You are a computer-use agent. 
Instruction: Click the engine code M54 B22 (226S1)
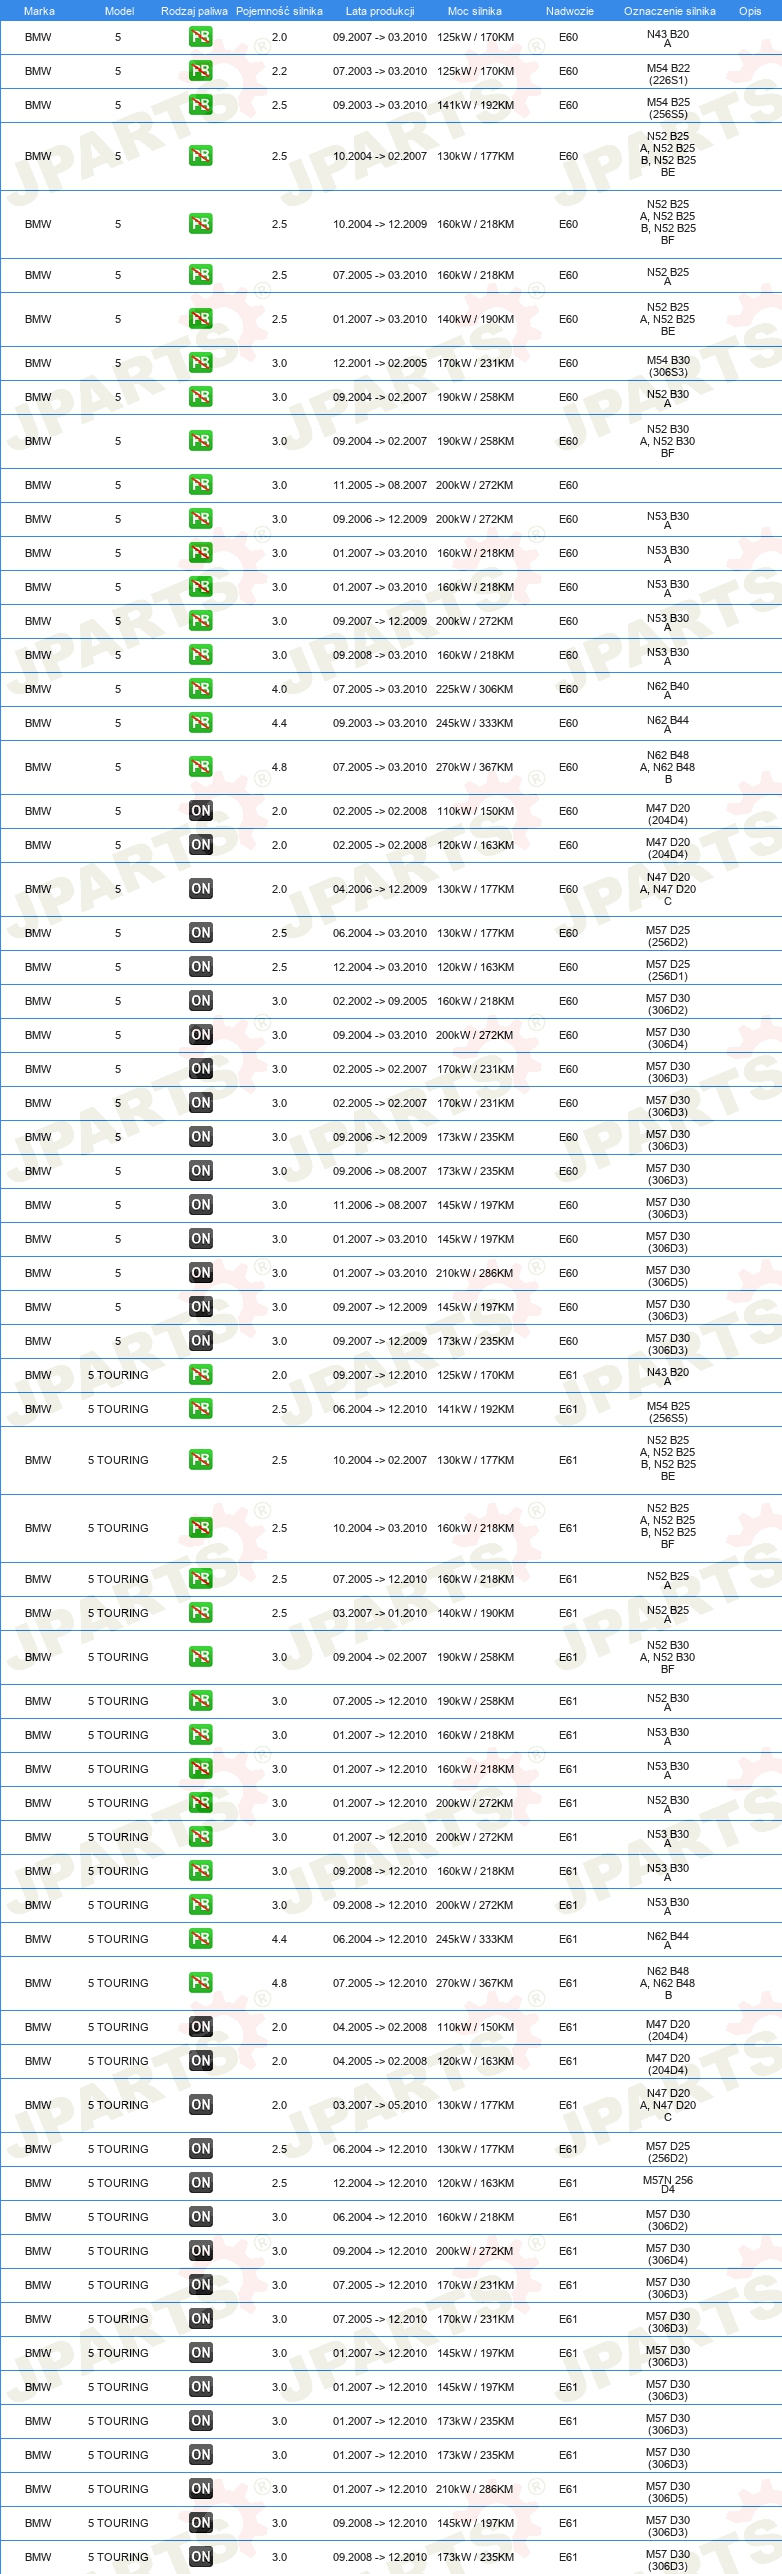[668, 74]
